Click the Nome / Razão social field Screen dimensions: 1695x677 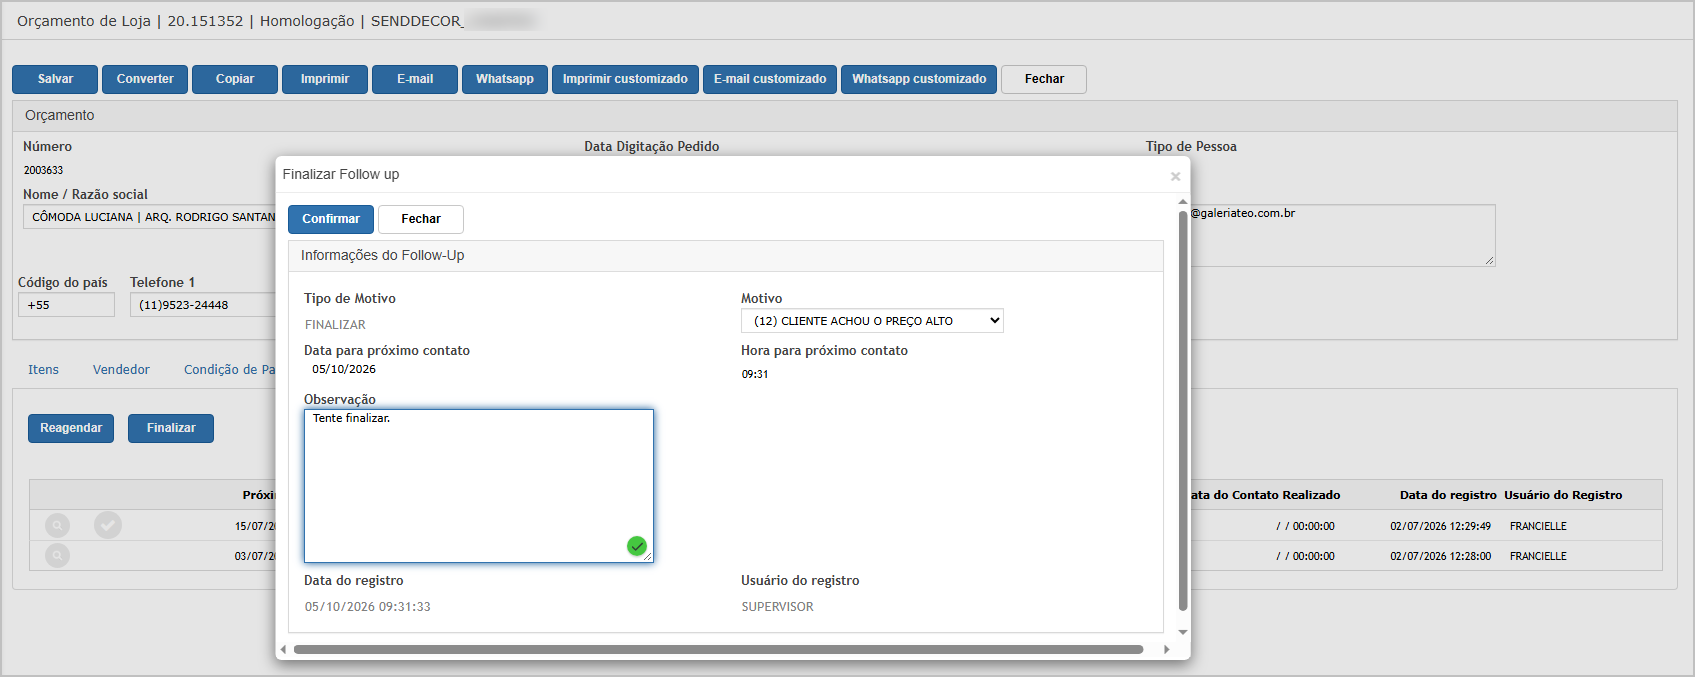(x=150, y=217)
